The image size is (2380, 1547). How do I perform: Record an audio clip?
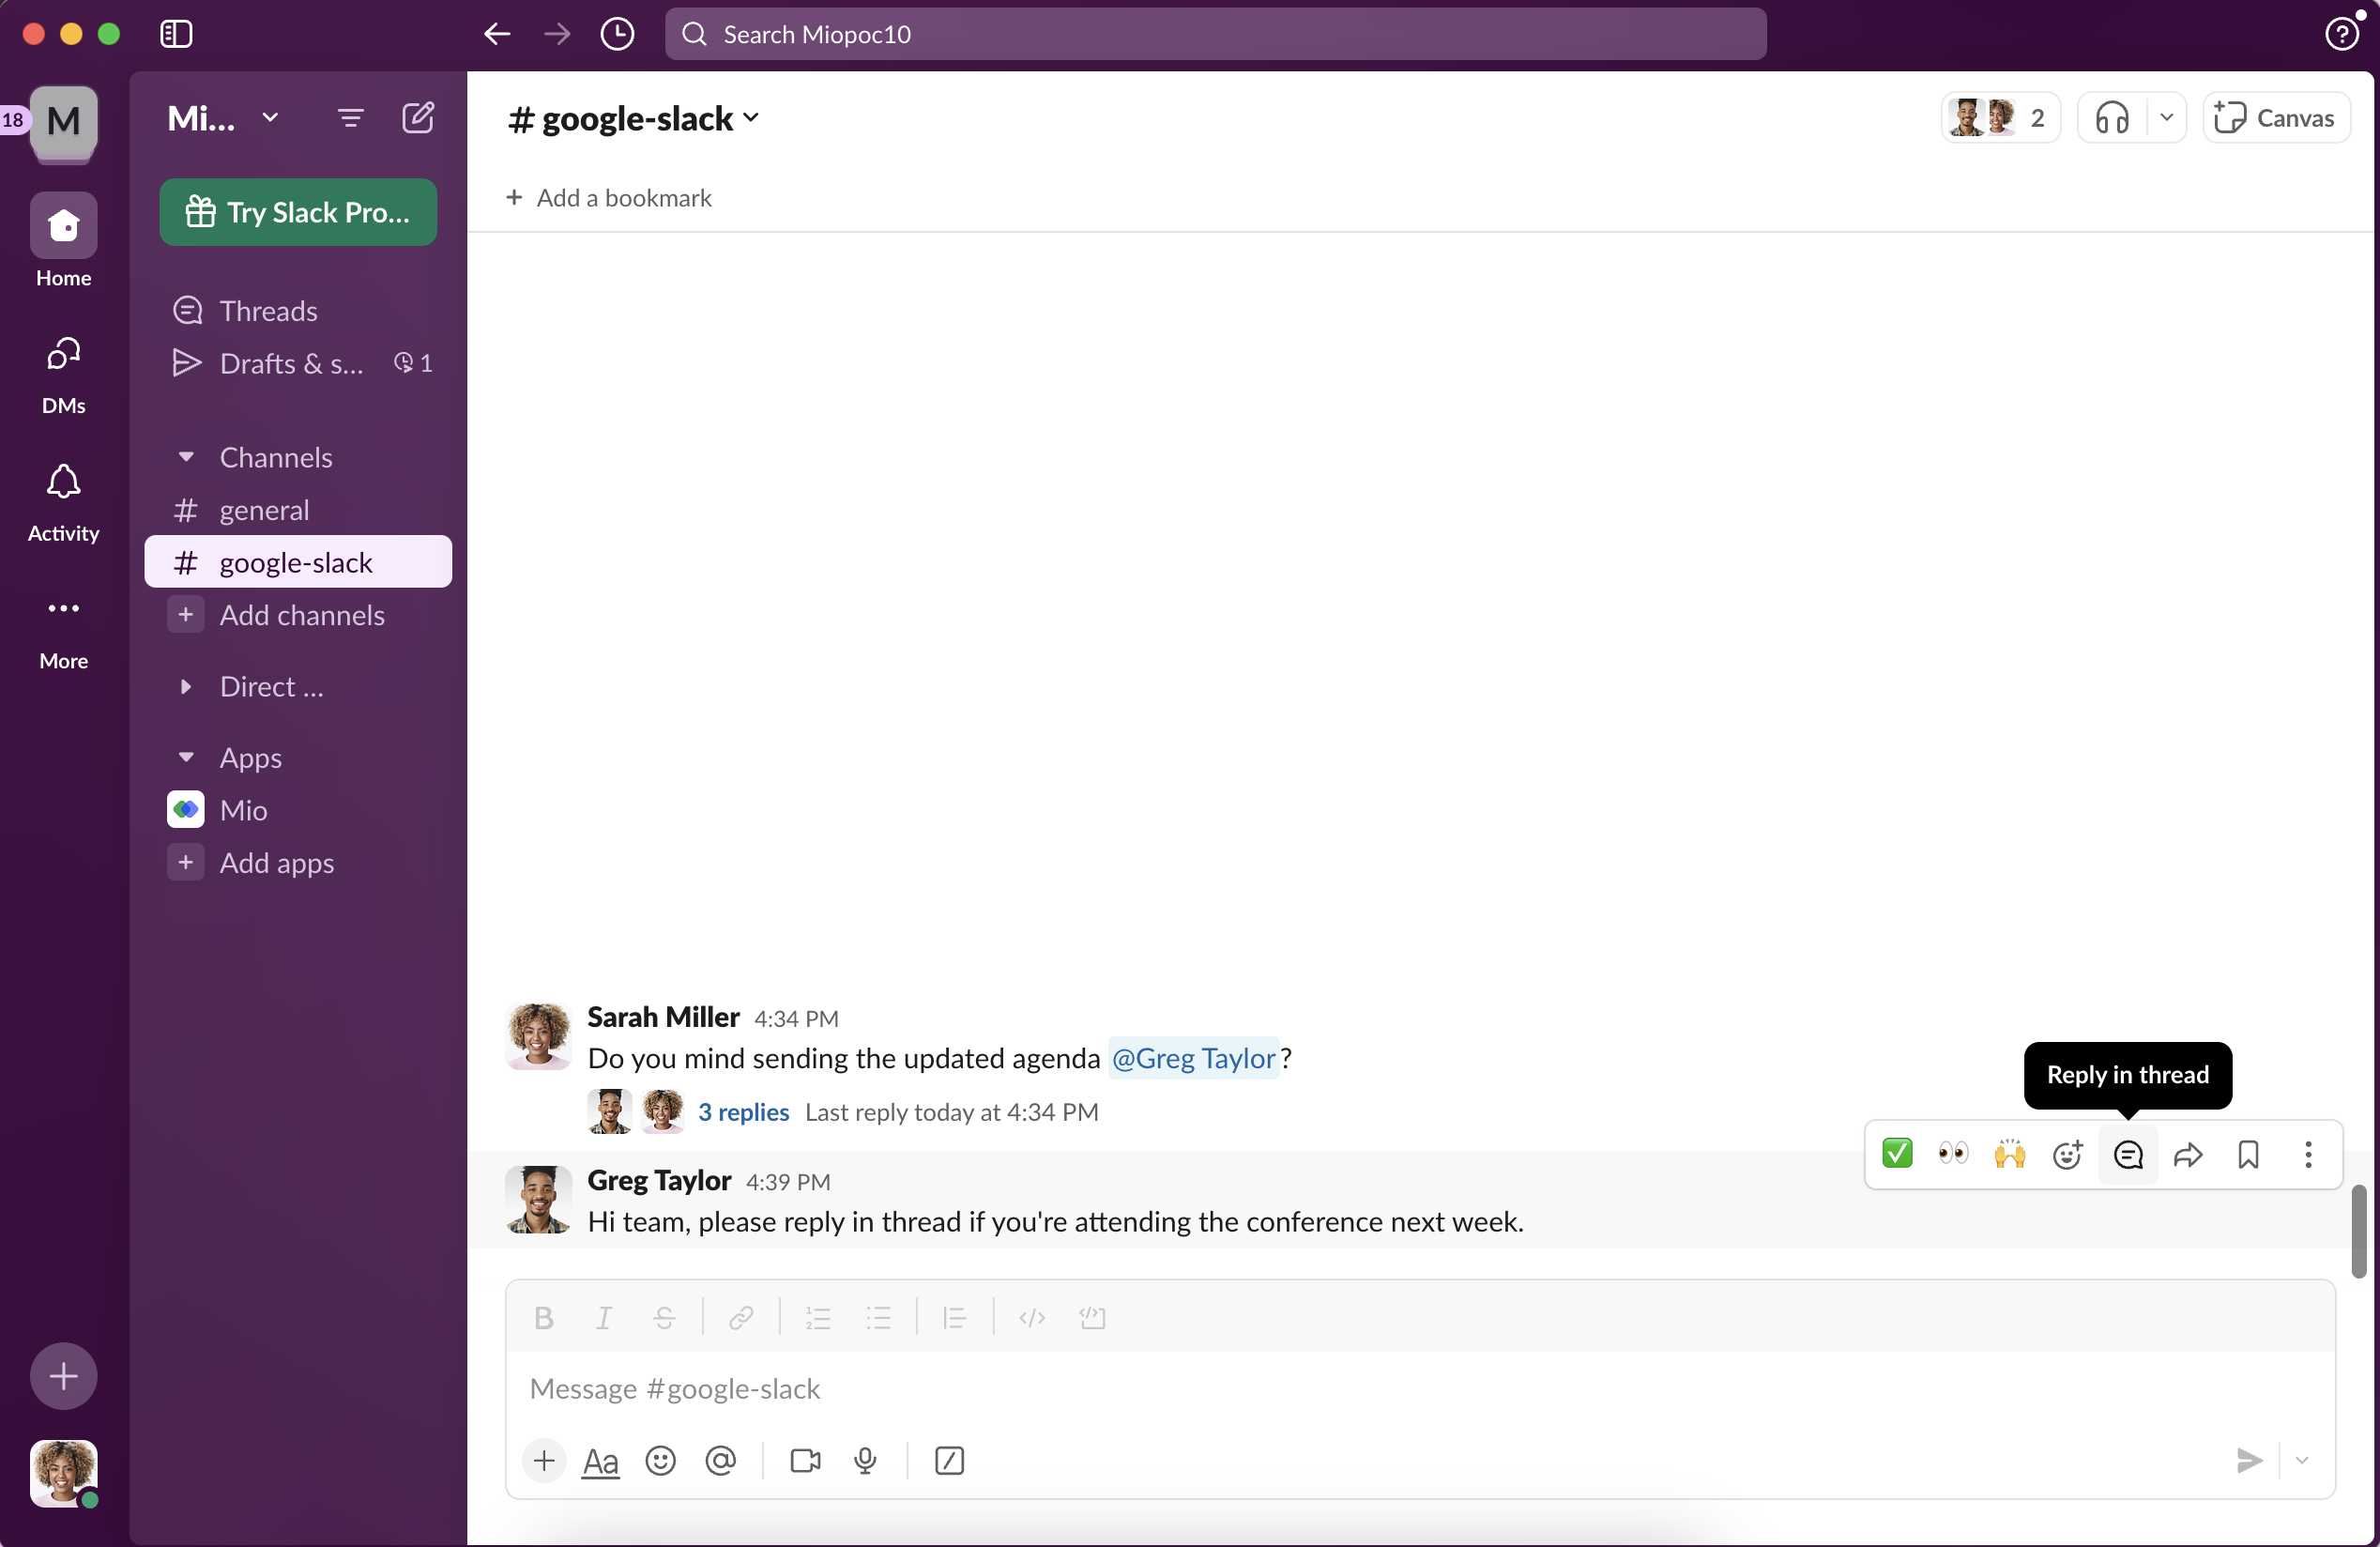tap(866, 1460)
